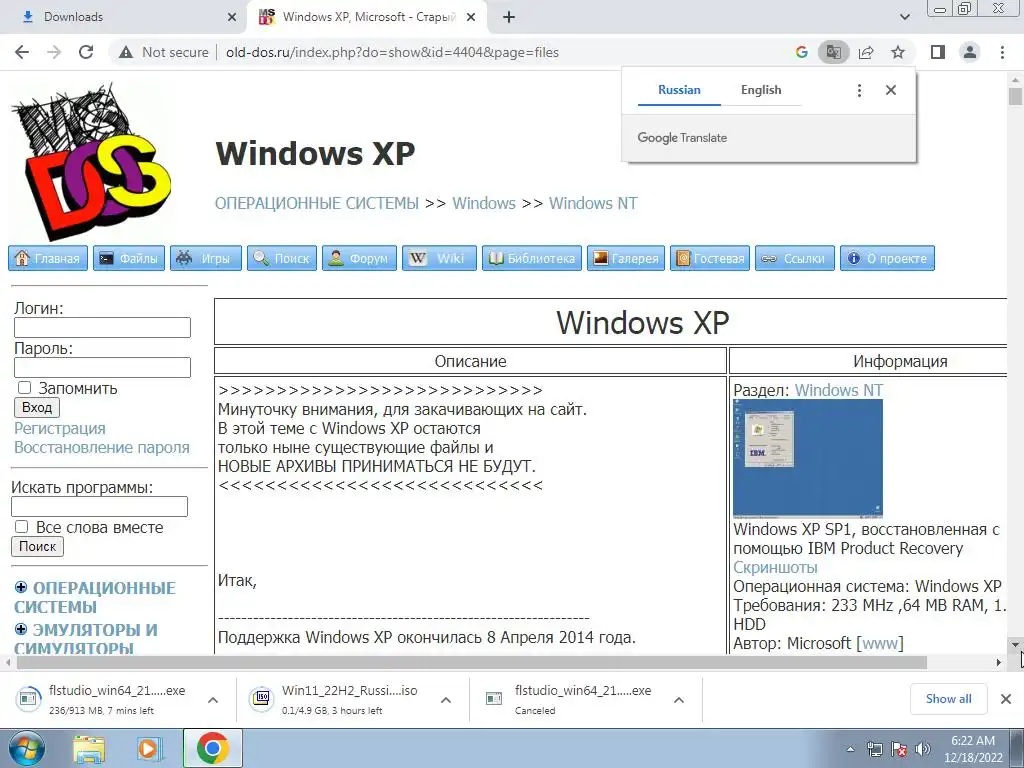Viewport: 1024px width, 768px height.
Task: Open the Форум navigation button
Action: point(359,258)
